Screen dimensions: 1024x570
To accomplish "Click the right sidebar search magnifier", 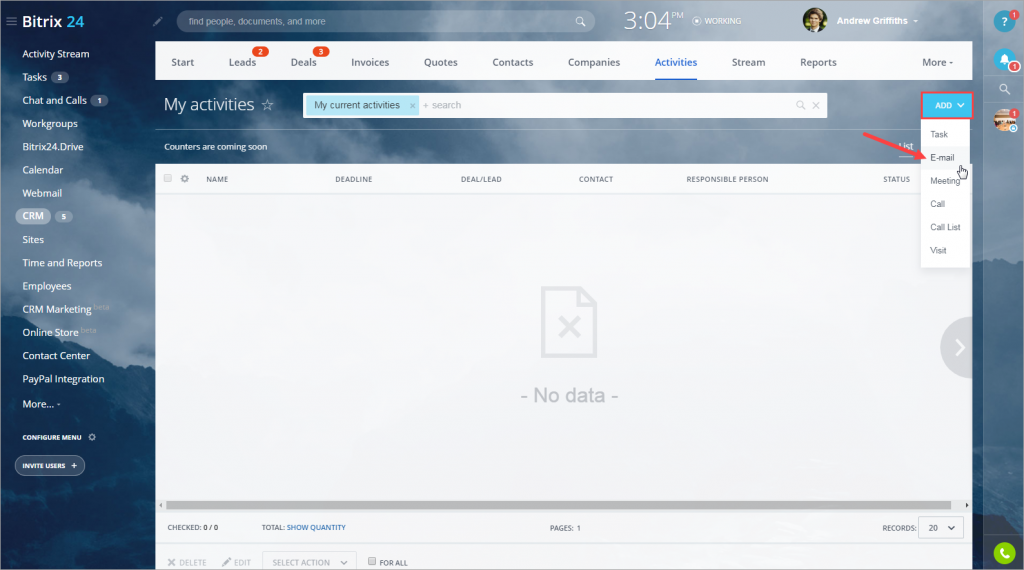I will click(x=1004, y=89).
